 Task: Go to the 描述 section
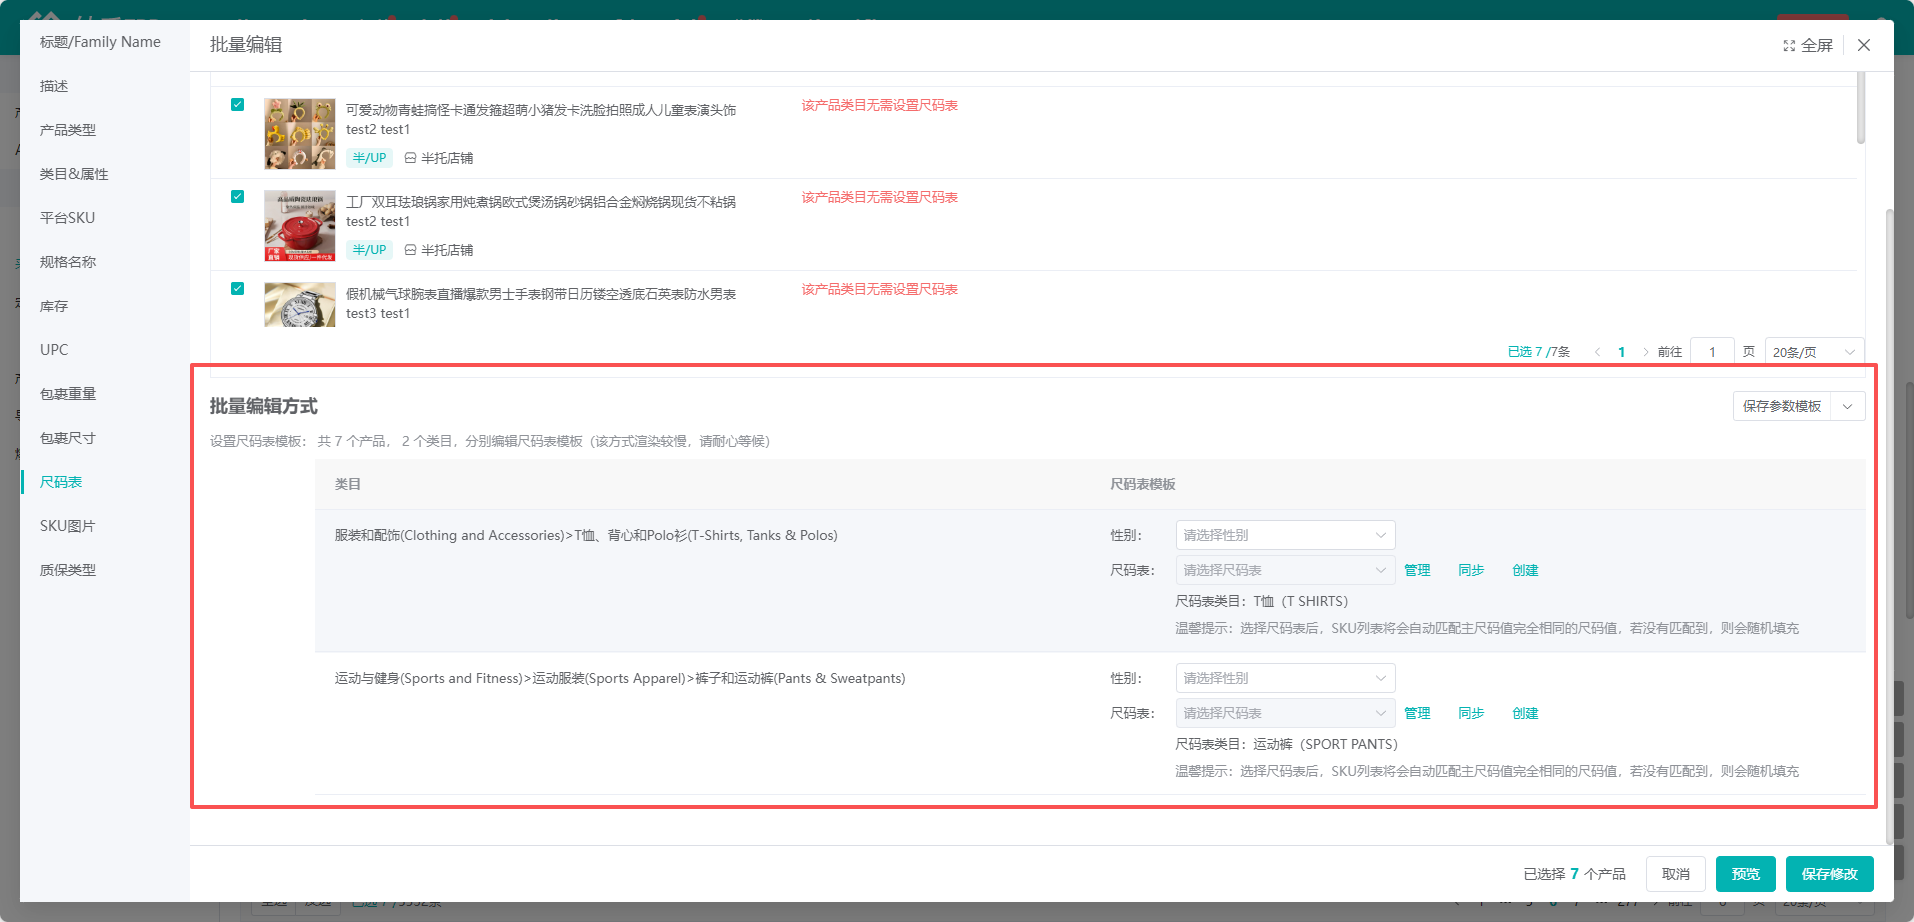coord(54,86)
